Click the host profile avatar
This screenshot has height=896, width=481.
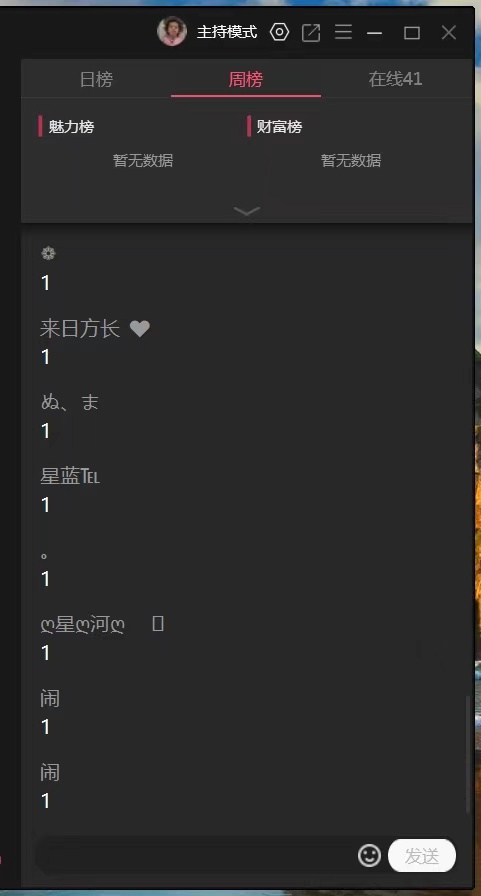point(172,31)
